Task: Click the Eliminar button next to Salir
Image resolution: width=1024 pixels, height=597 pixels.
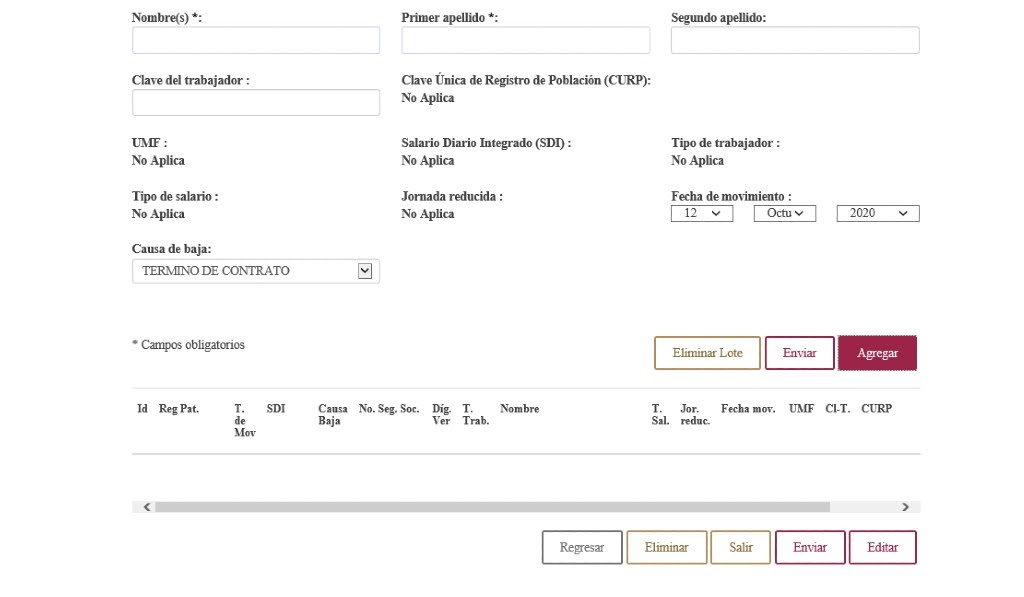Action: tap(666, 547)
